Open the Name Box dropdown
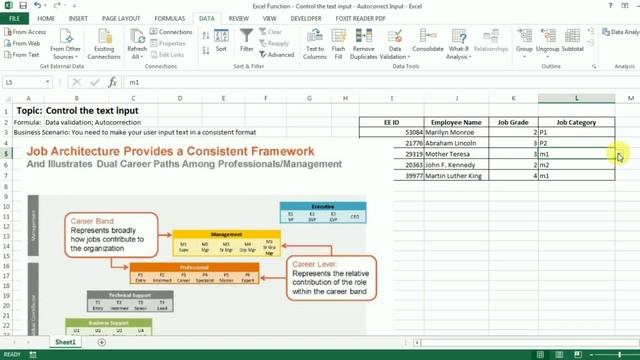Image resolution: width=640 pixels, height=360 pixels. coord(47,82)
